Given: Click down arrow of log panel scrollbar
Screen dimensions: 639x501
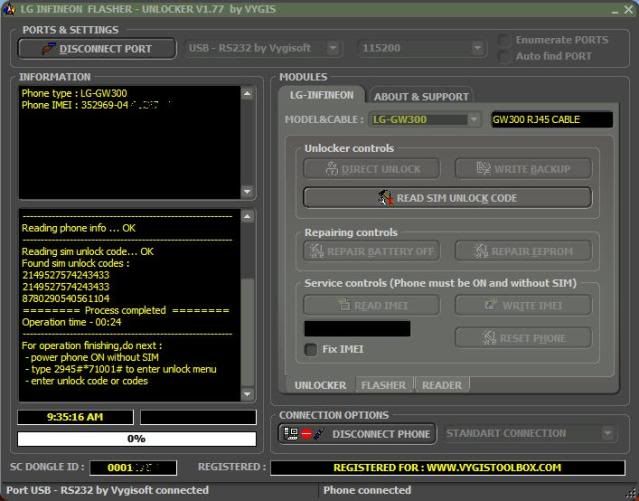Looking at the screenshot, I should (x=247, y=394).
